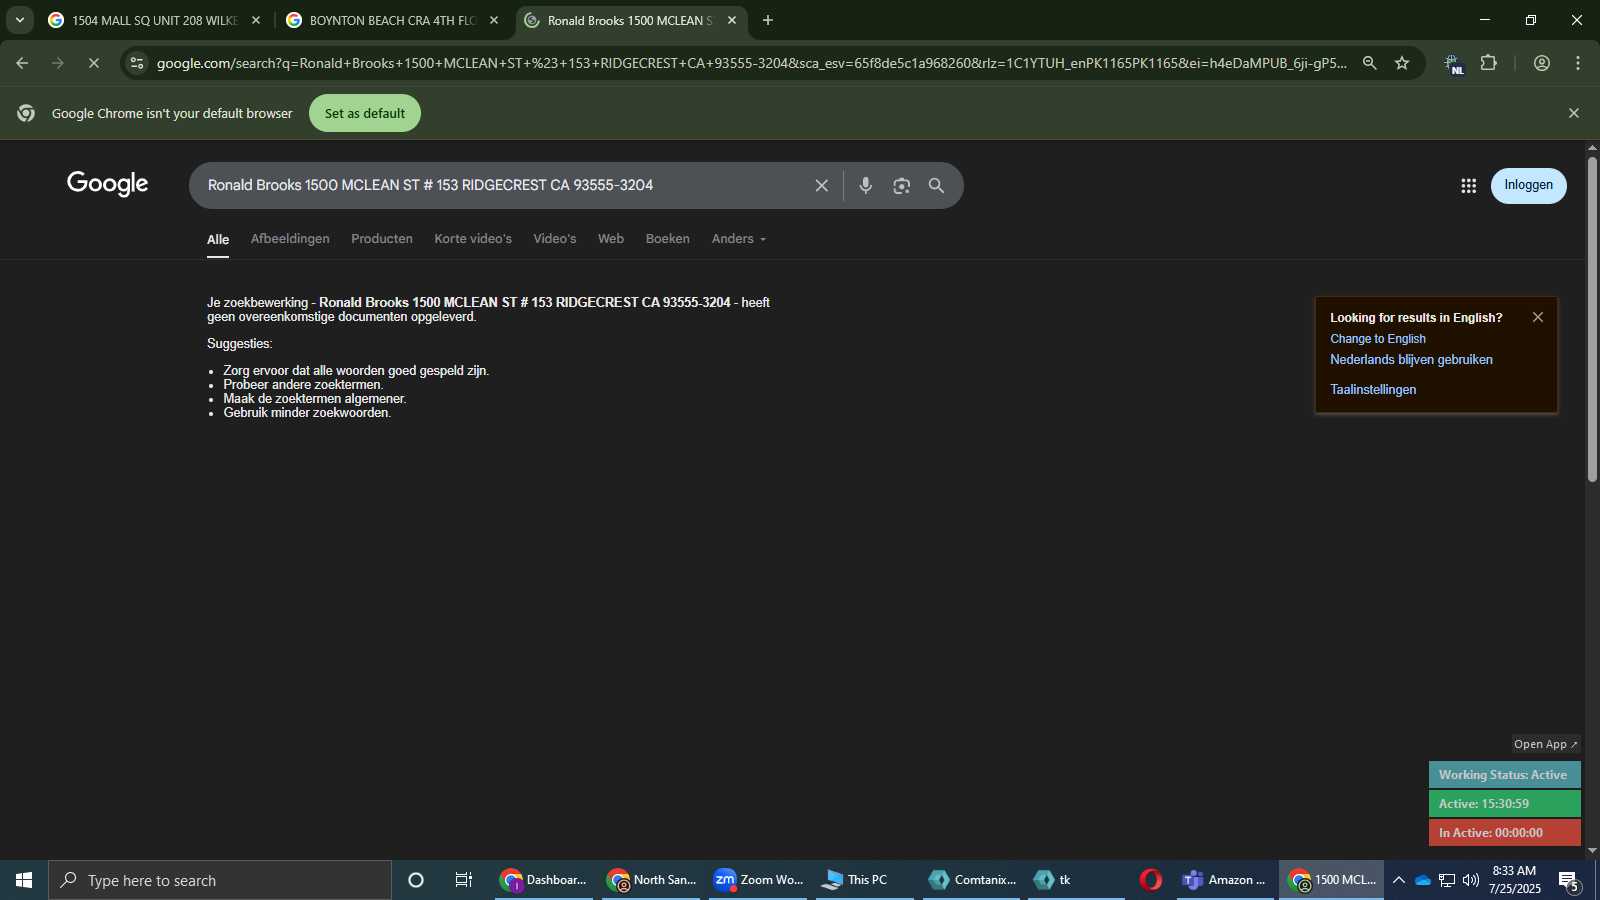Viewport: 1600px width, 900px height.
Task: Close the 1504 MALL SQ tab
Action: pos(256,20)
